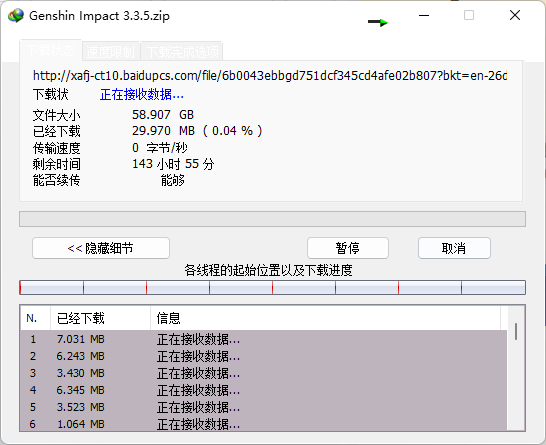Minimize the download window
The image size is (546, 445).
coord(424,15)
